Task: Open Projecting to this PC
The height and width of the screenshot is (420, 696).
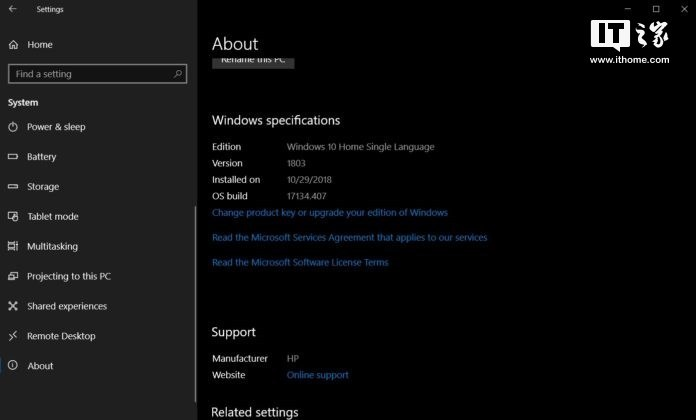Action: (69, 276)
